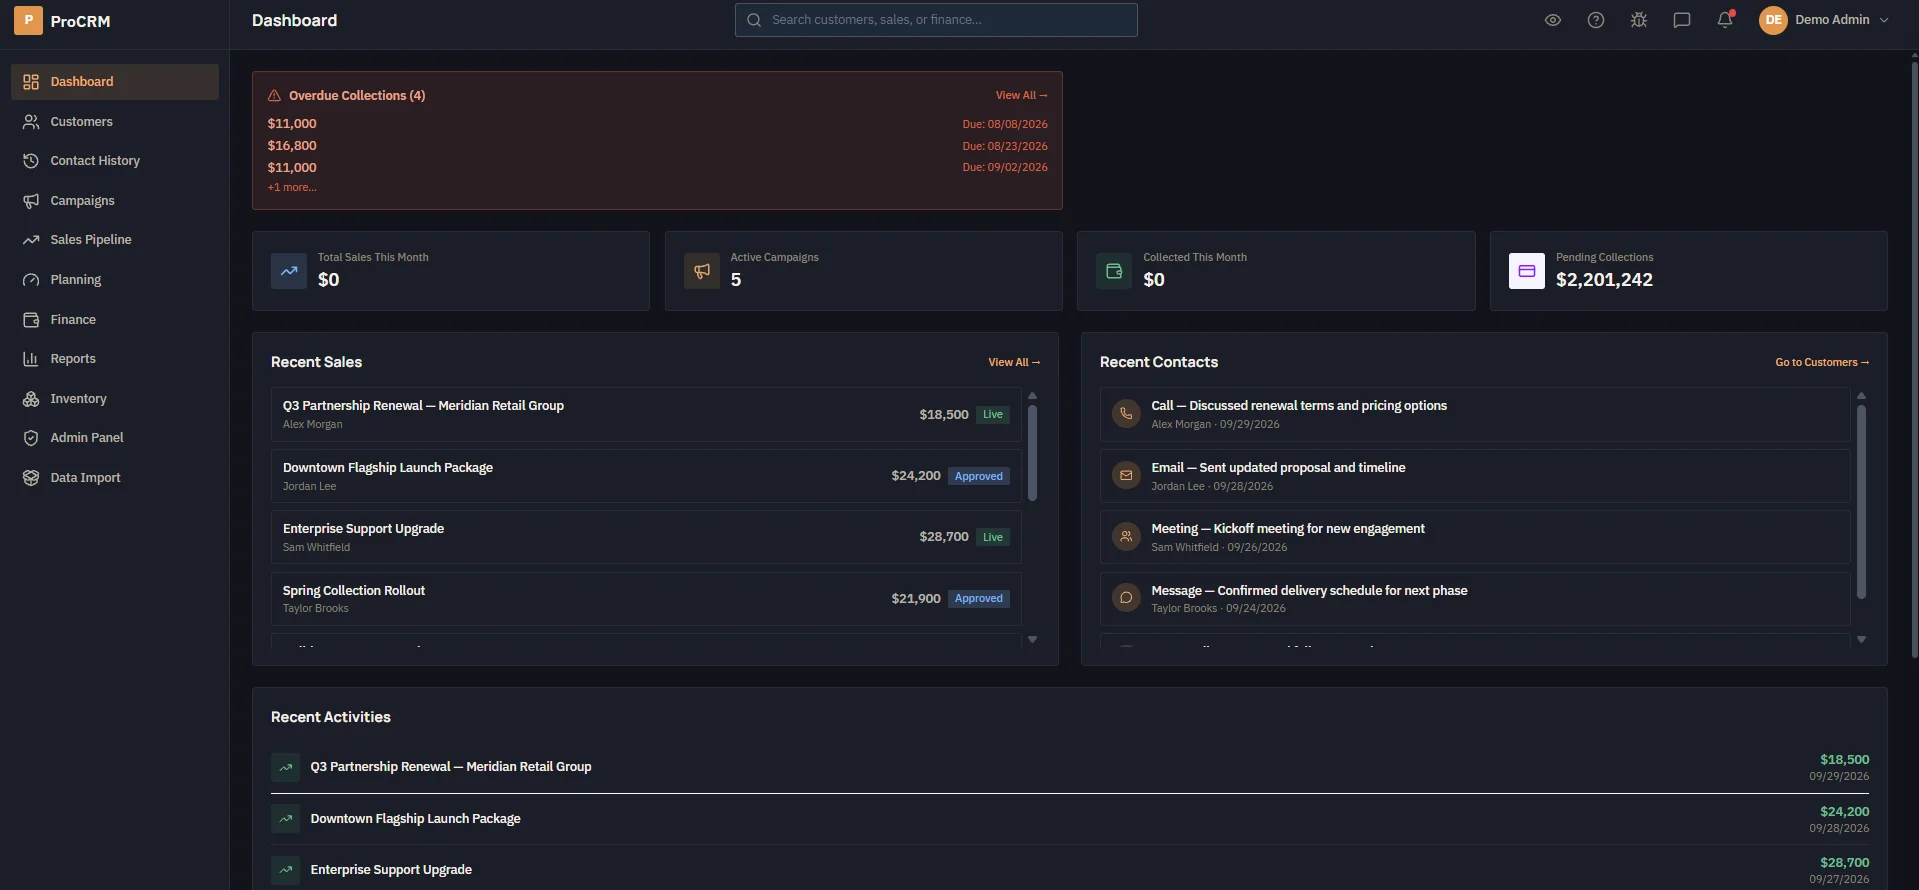The height and width of the screenshot is (890, 1919).
Task: Select 'Enterprise Support Upgrade' in Recent Sales
Action: pyautogui.click(x=646, y=537)
